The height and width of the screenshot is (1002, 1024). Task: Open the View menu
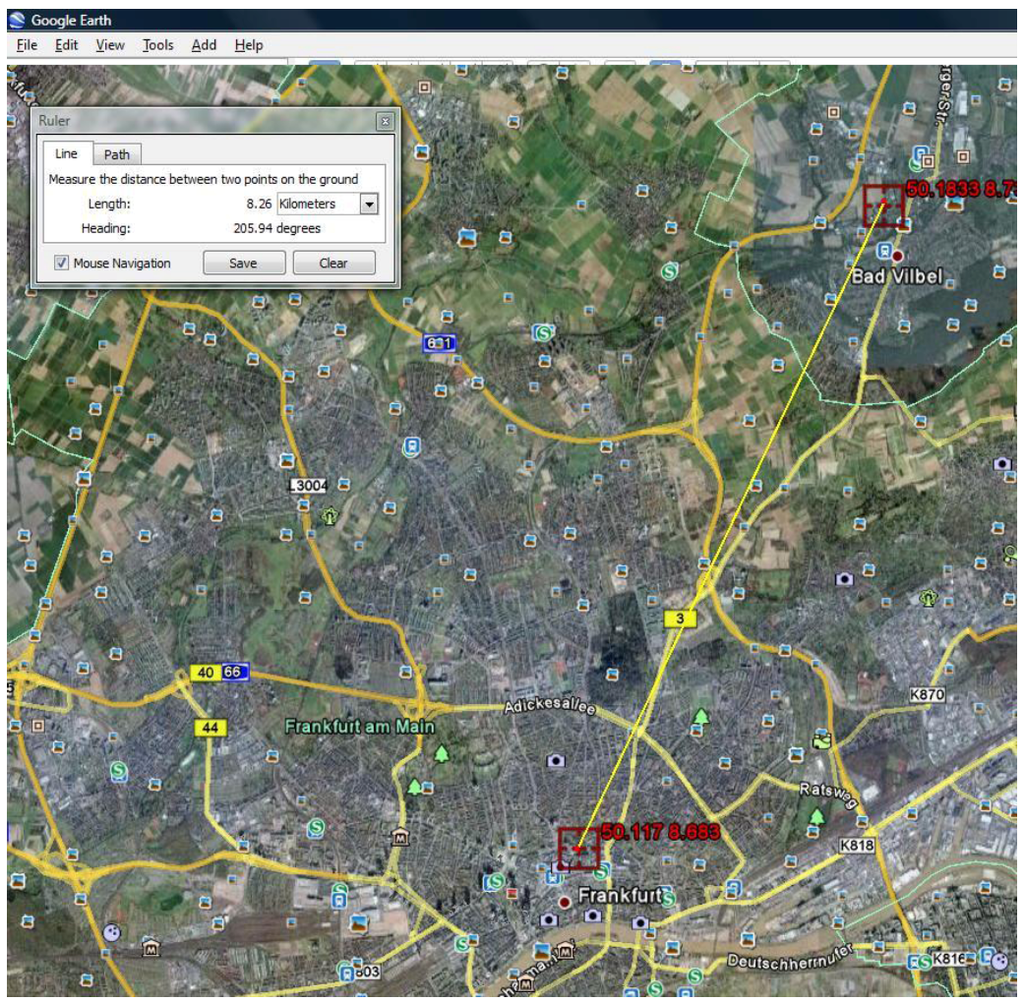[x=110, y=45]
